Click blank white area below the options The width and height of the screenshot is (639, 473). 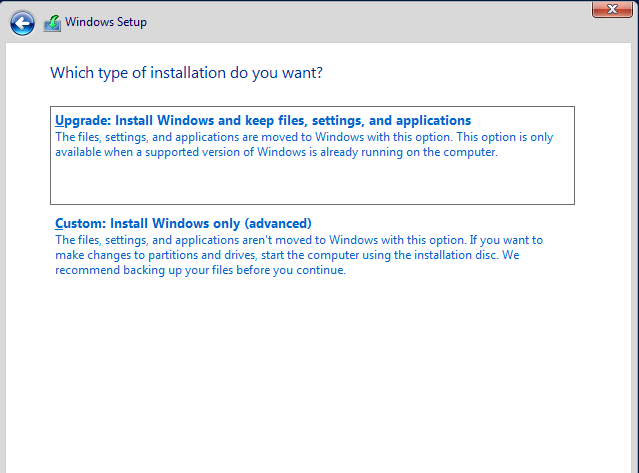point(318,367)
